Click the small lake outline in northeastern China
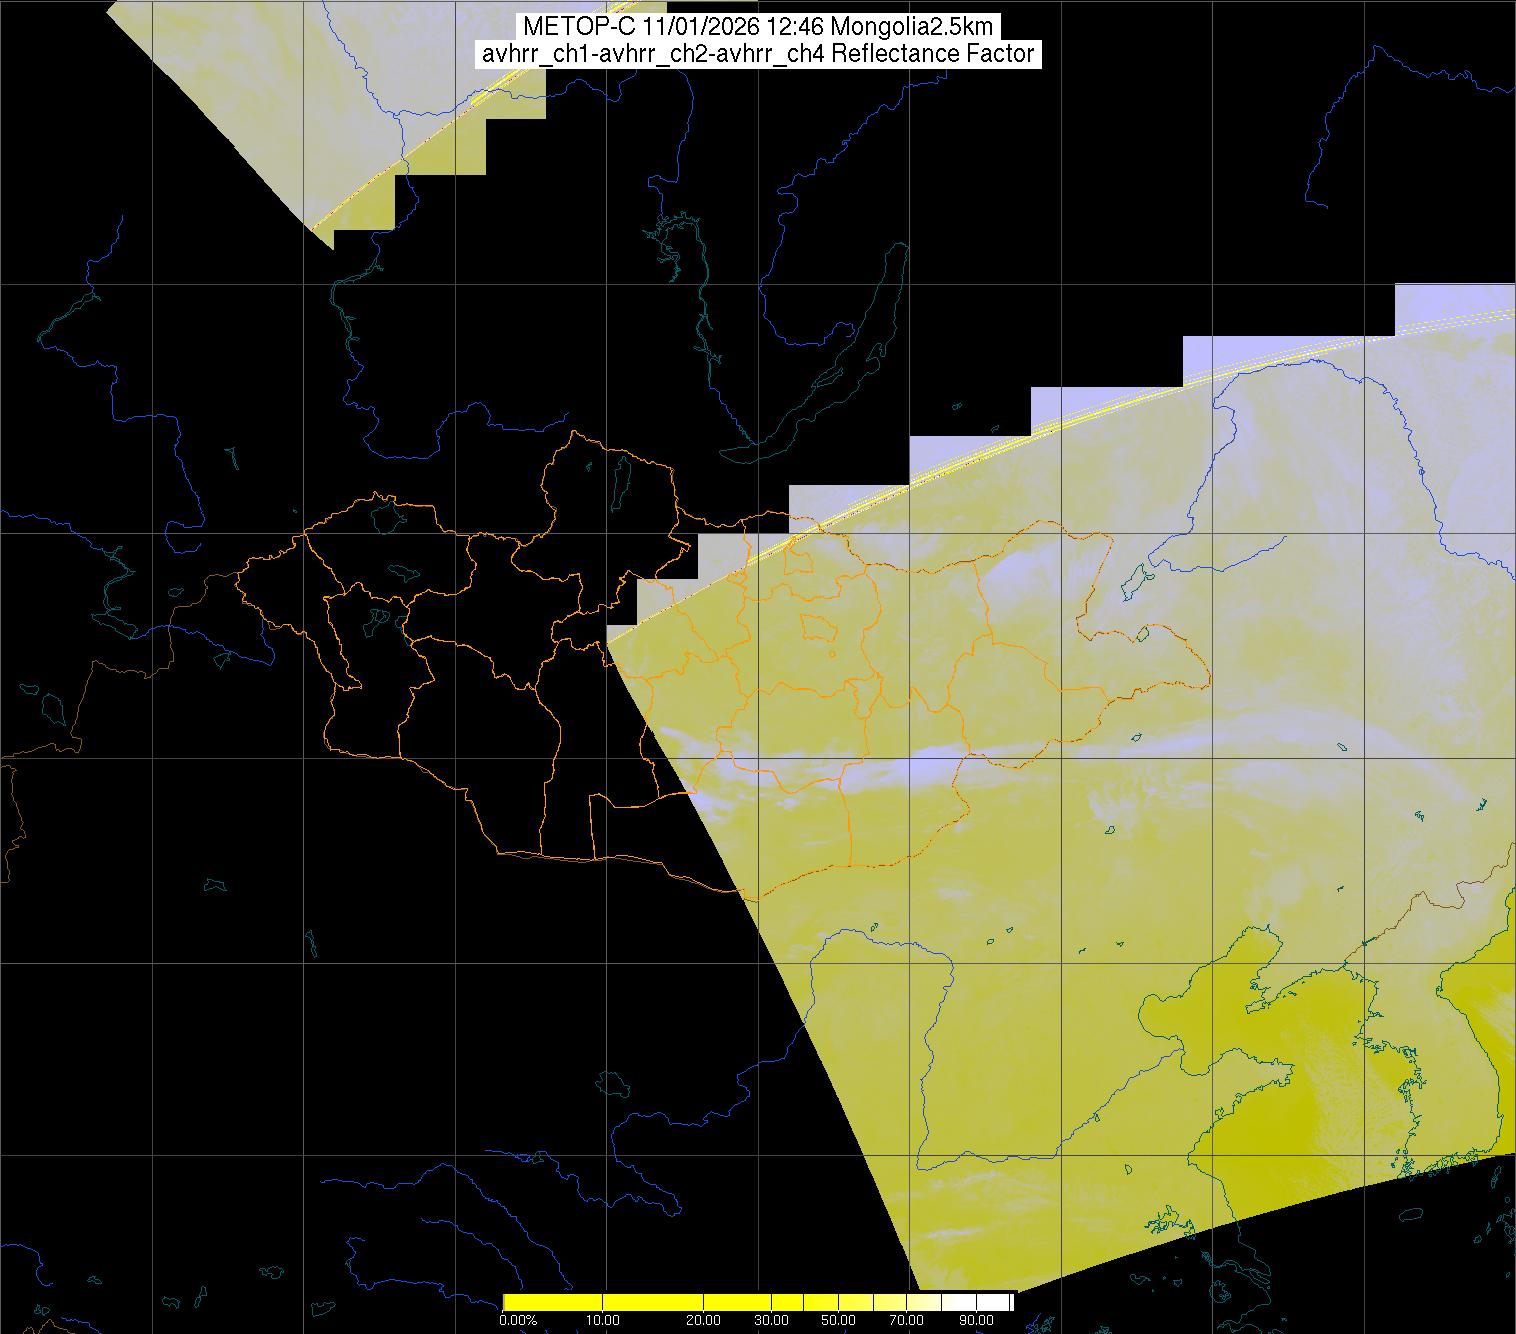 [1135, 578]
